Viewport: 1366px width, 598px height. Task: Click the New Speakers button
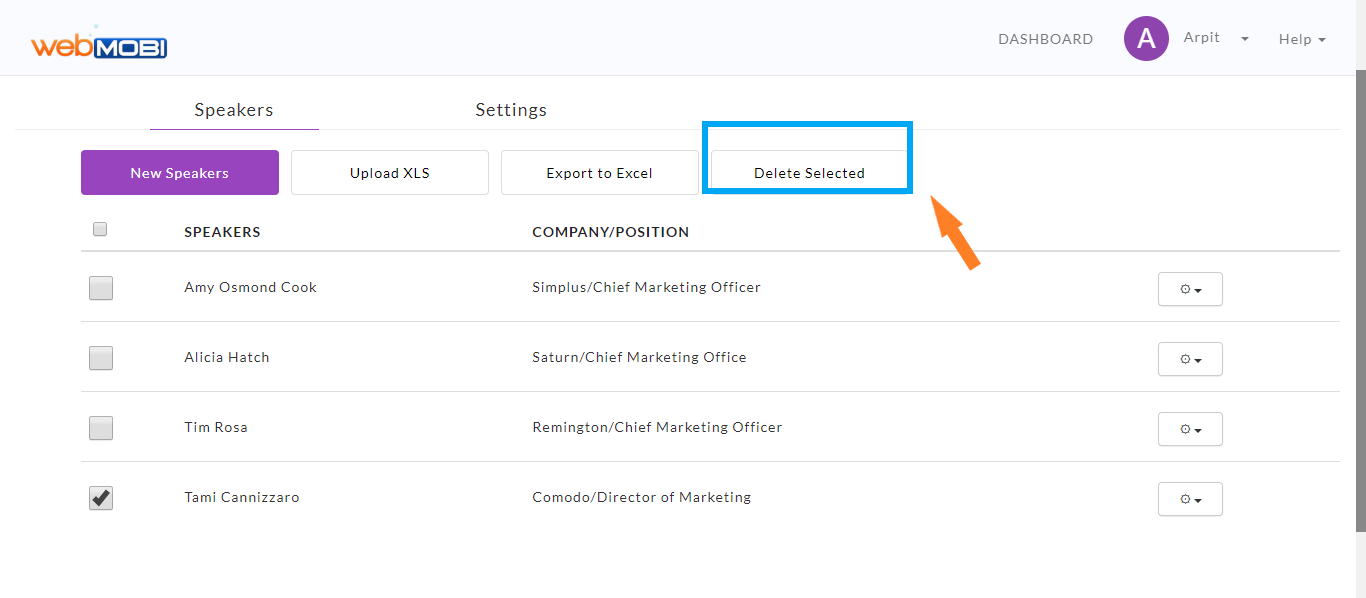[x=180, y=172]
